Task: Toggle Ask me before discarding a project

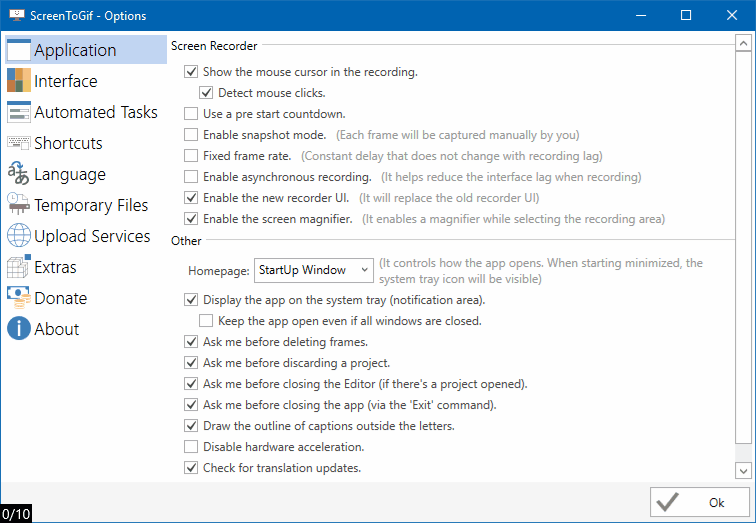Action: coord(191,362)
